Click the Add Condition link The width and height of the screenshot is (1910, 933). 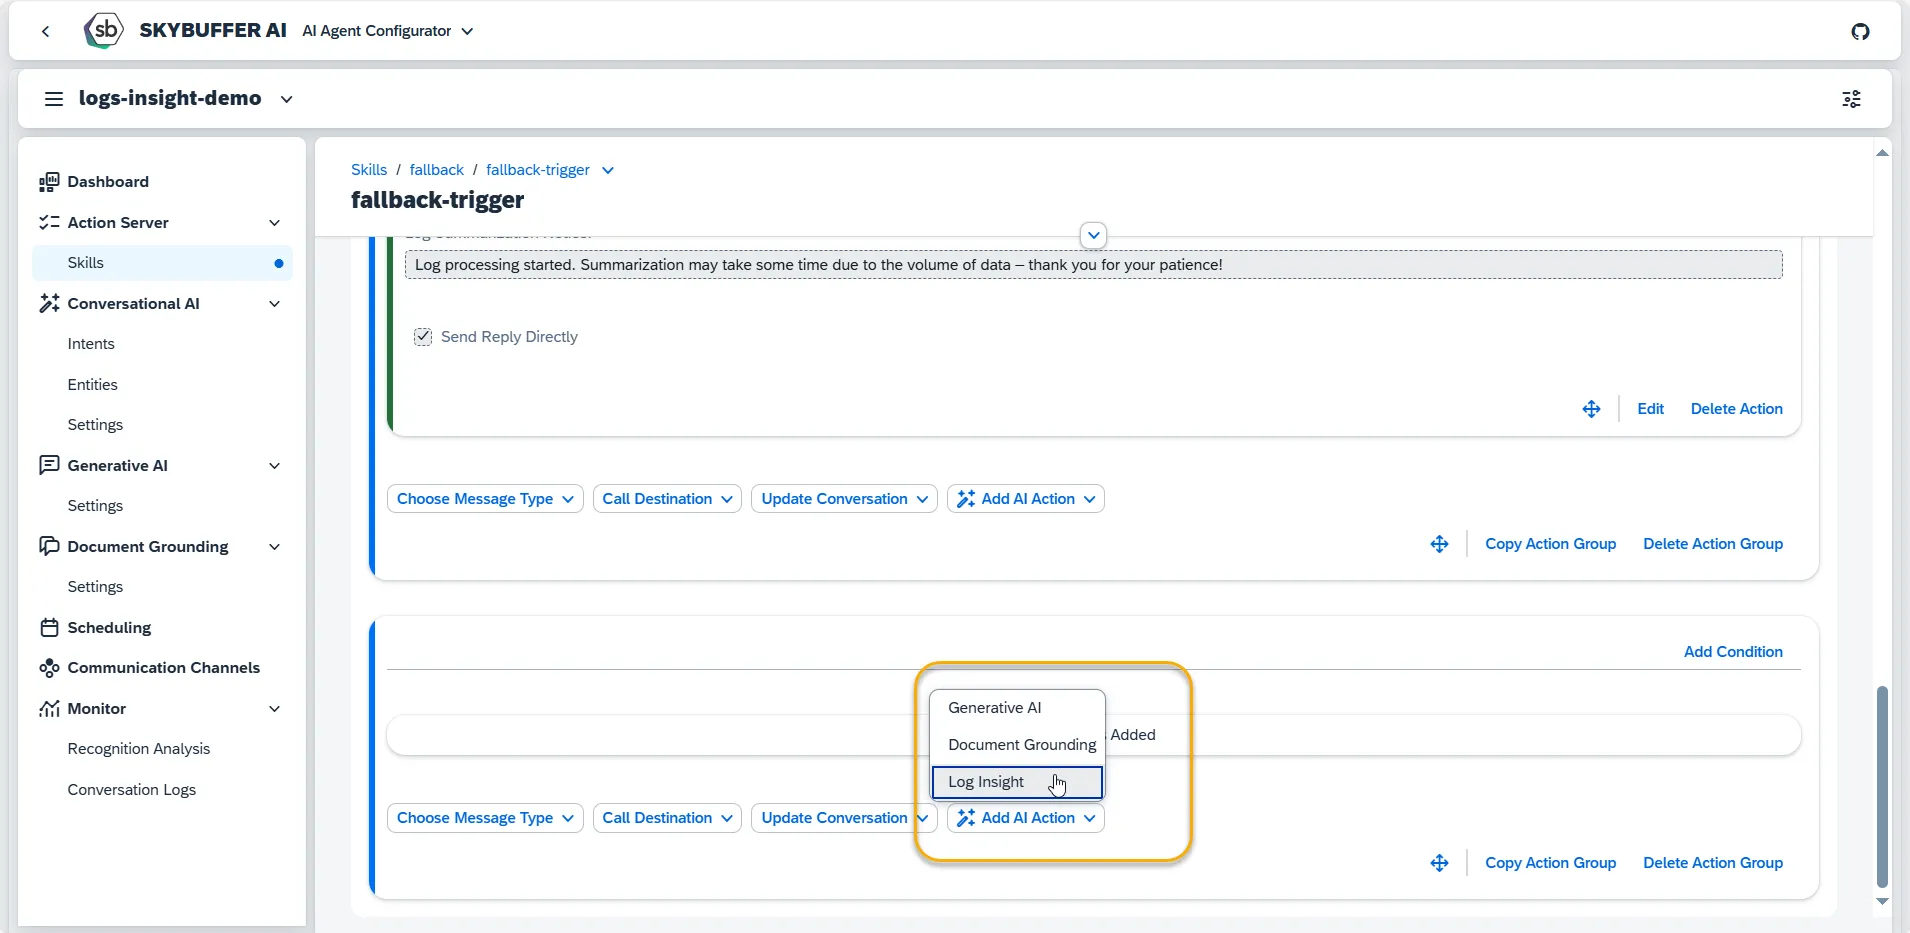pos(1733,652)
